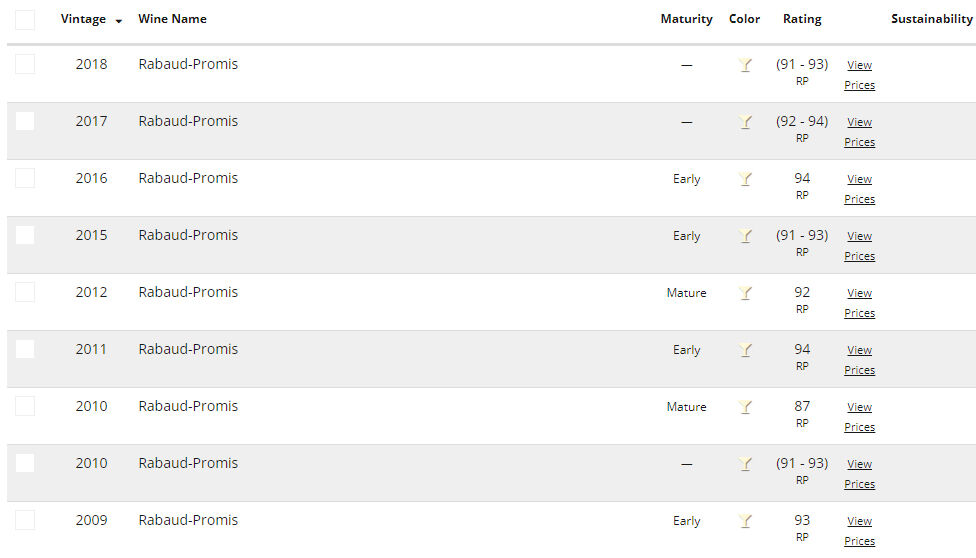Image resolution: width=976 pixels, height=558 pixels.
Task: Sort the table by Wine Name
Action: (172, 19)
